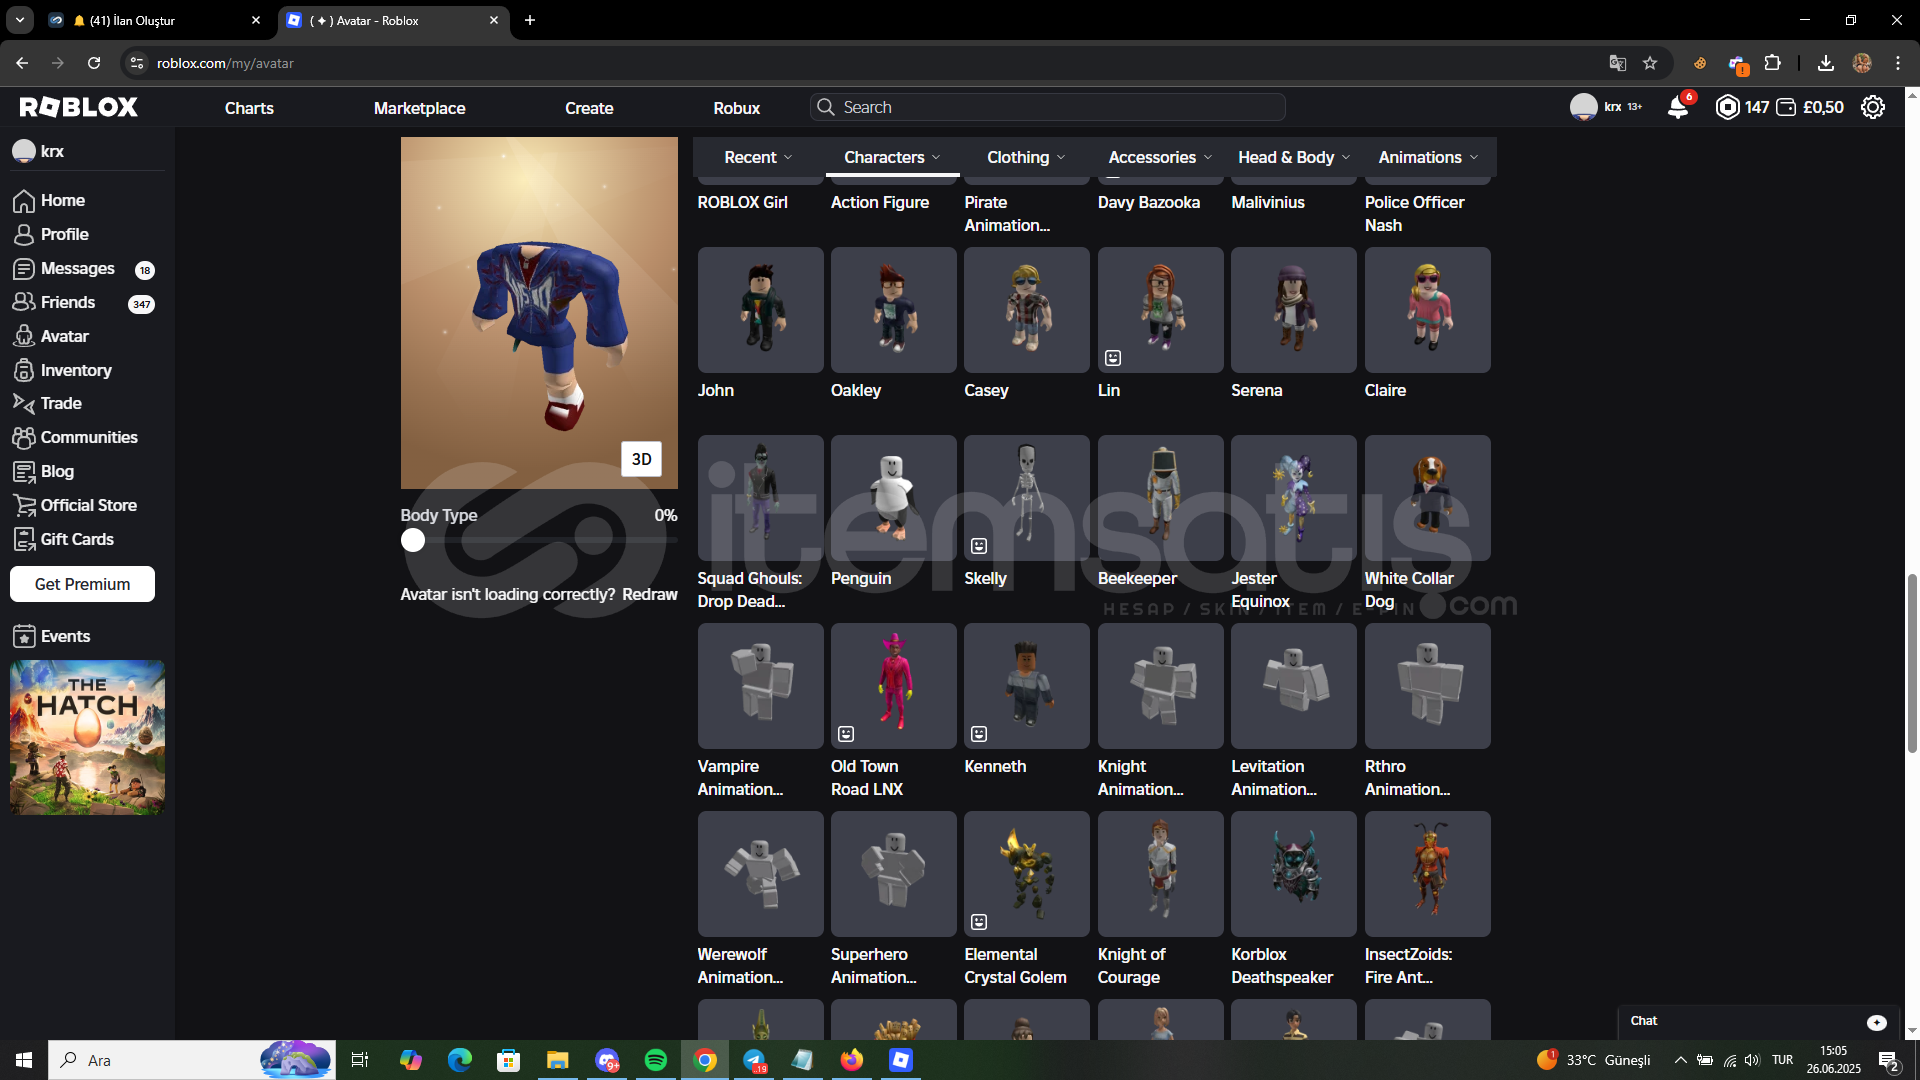Open the Marketplace nav item

(419, 108)
